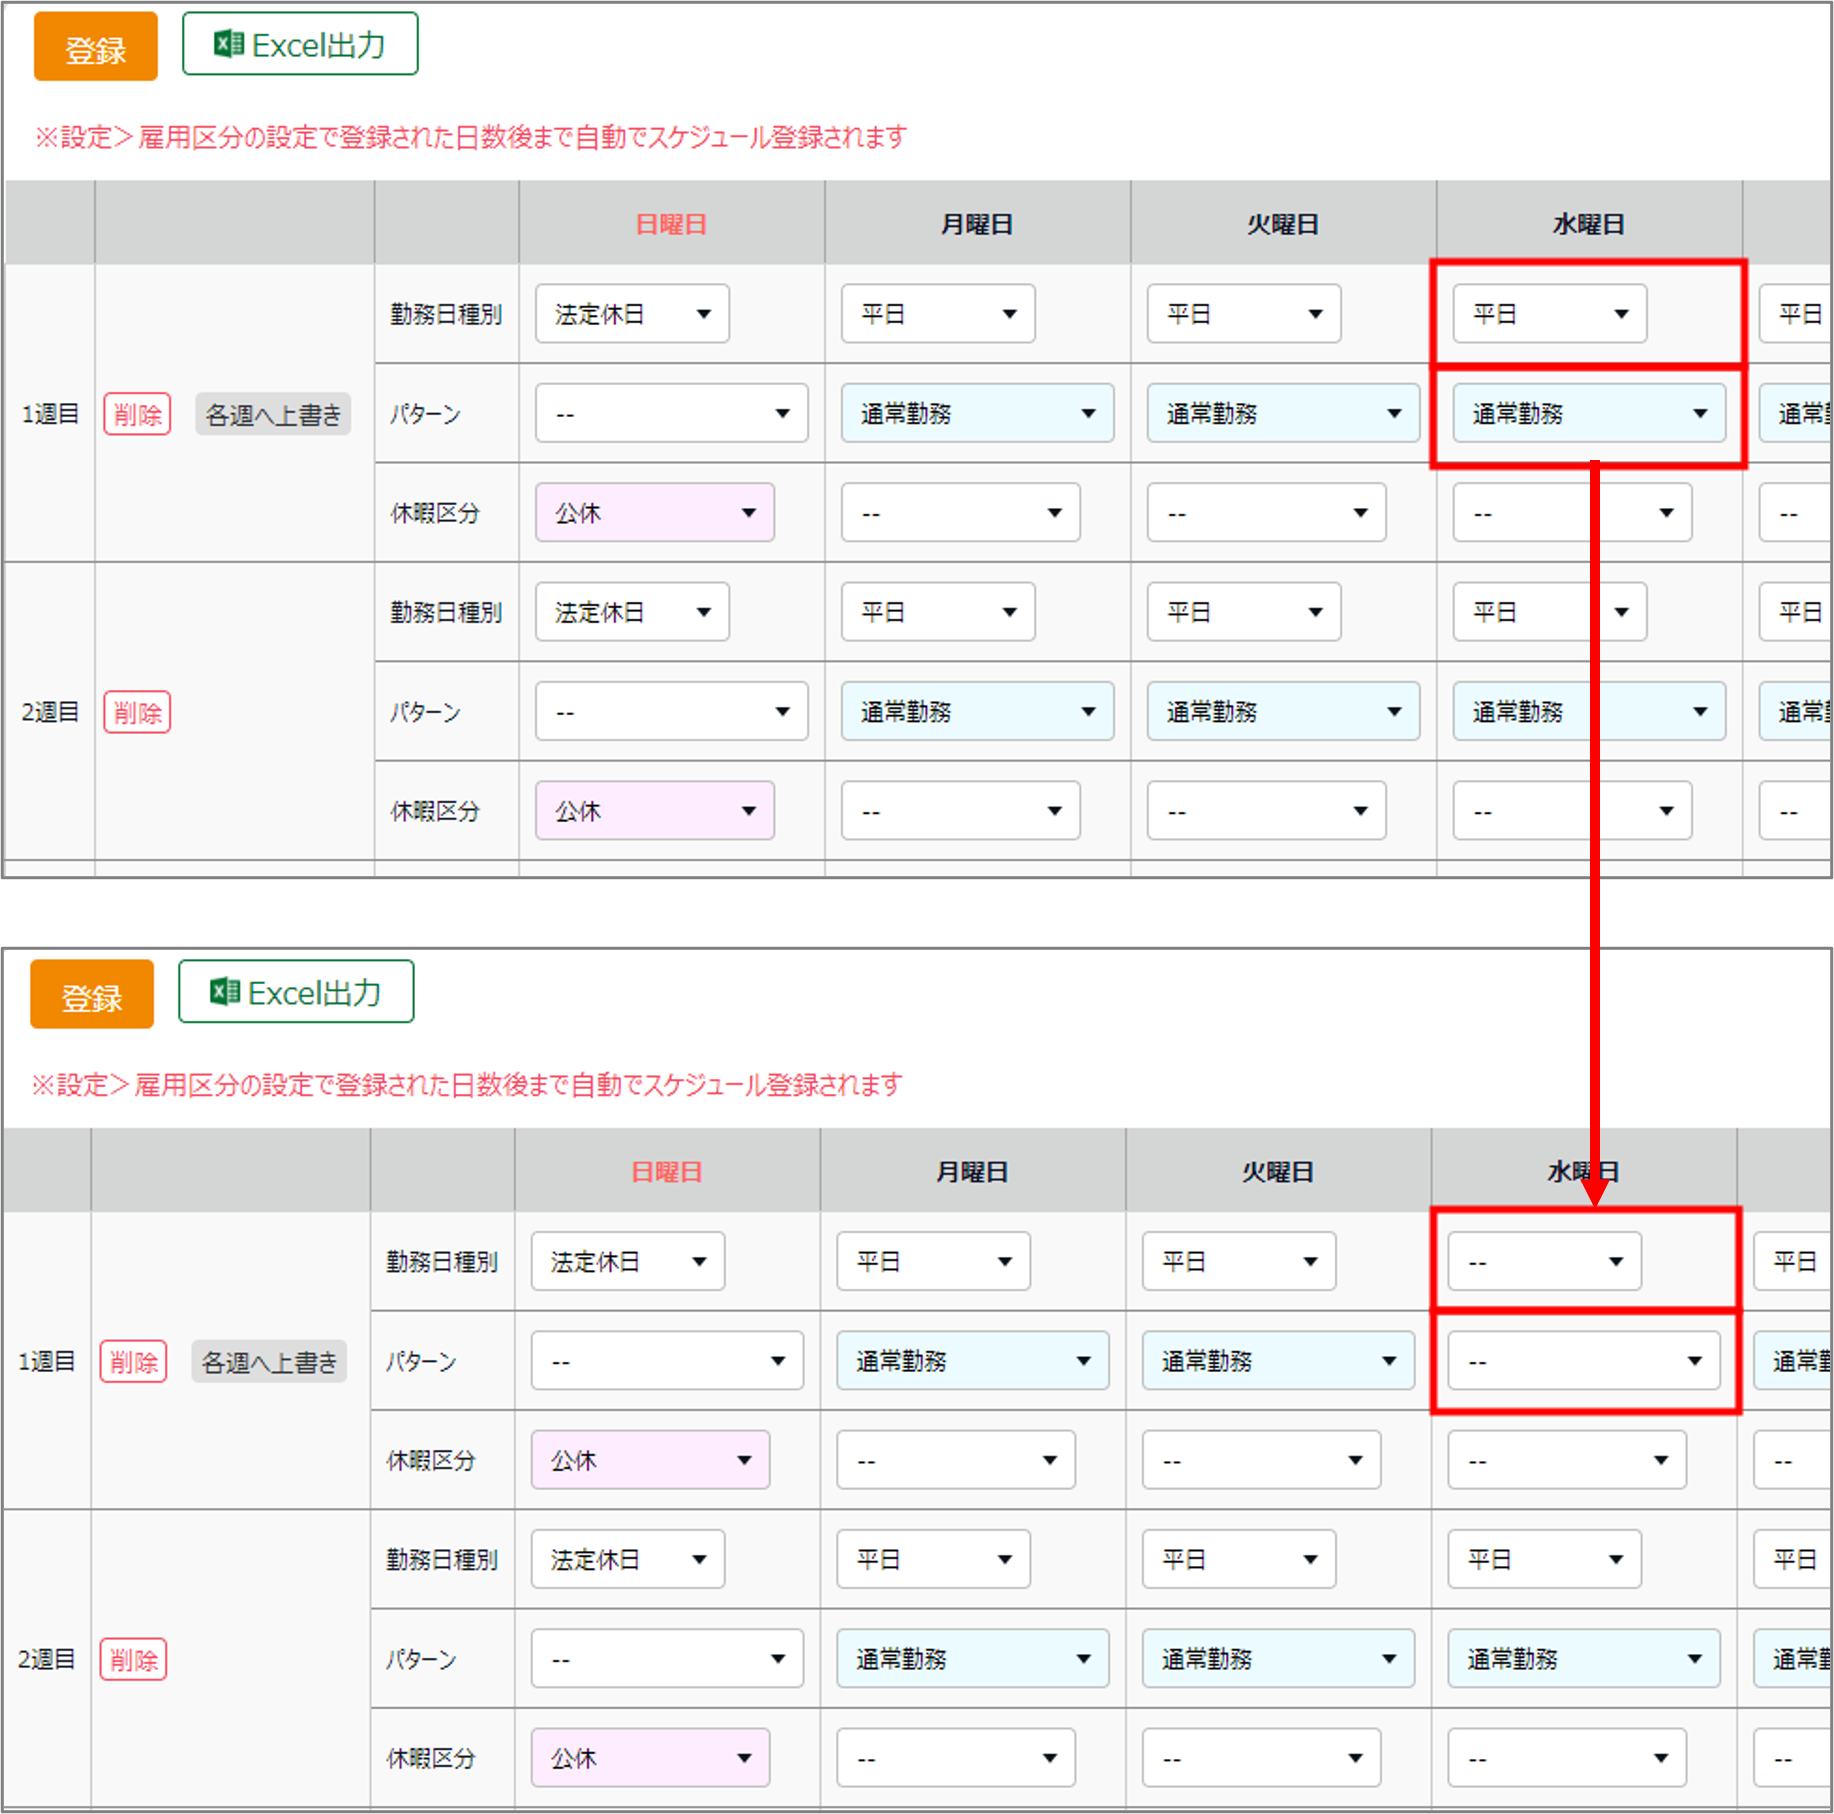Open lower panel week 2 Wednesday 通常勤務 dropdown
Viewport: 1834px width, 1814px height.
click(x=1583, y=1659)
